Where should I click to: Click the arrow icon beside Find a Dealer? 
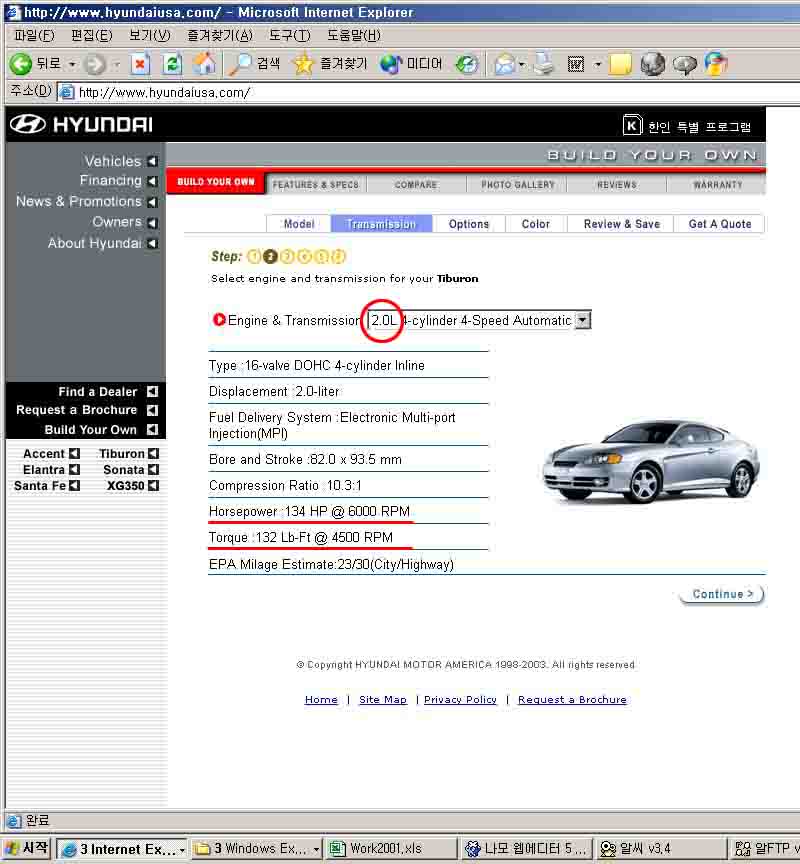tap(153, 391)
